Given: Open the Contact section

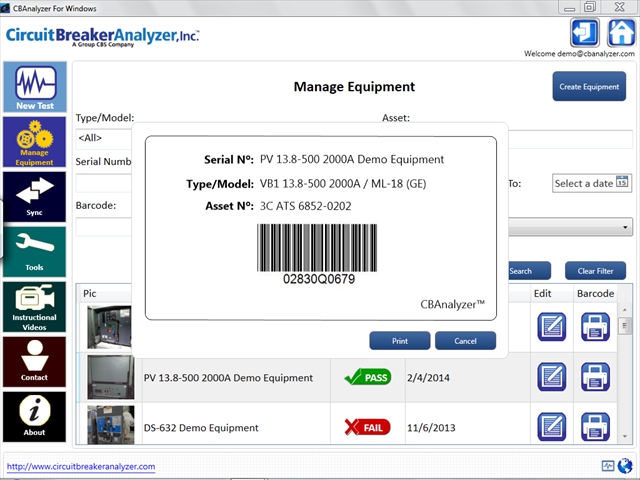Looking at the screenshot, I should pos(35,362).
